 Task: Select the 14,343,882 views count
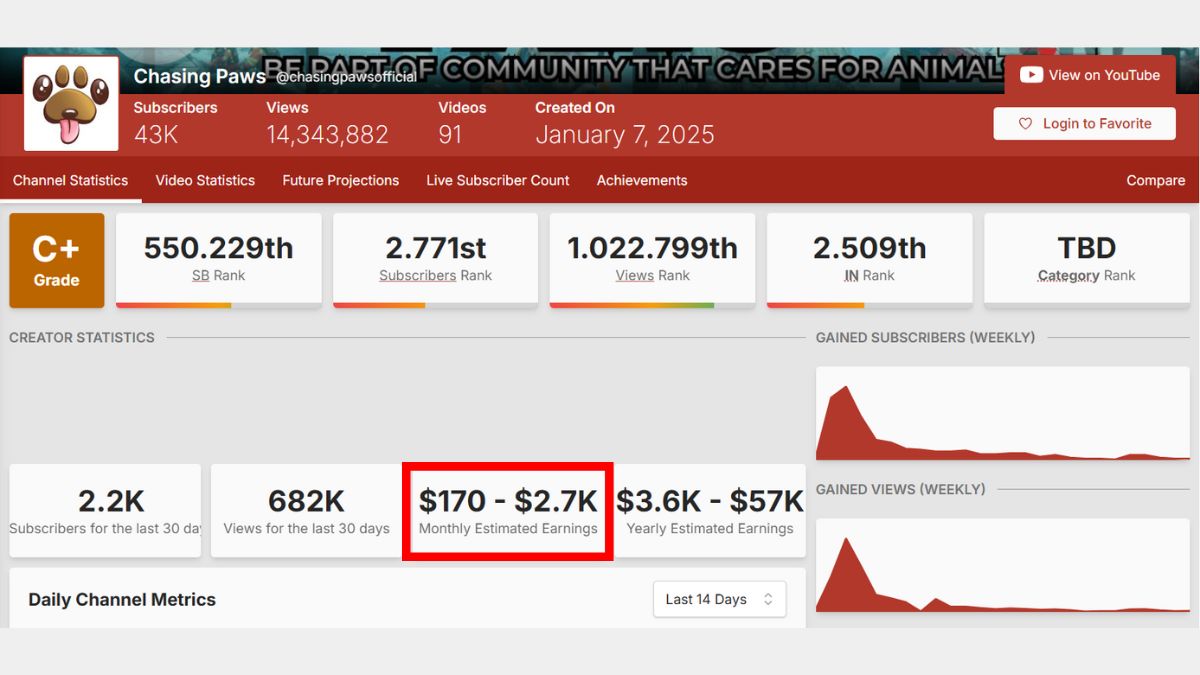pyautogui.click(x=327, y=134)
